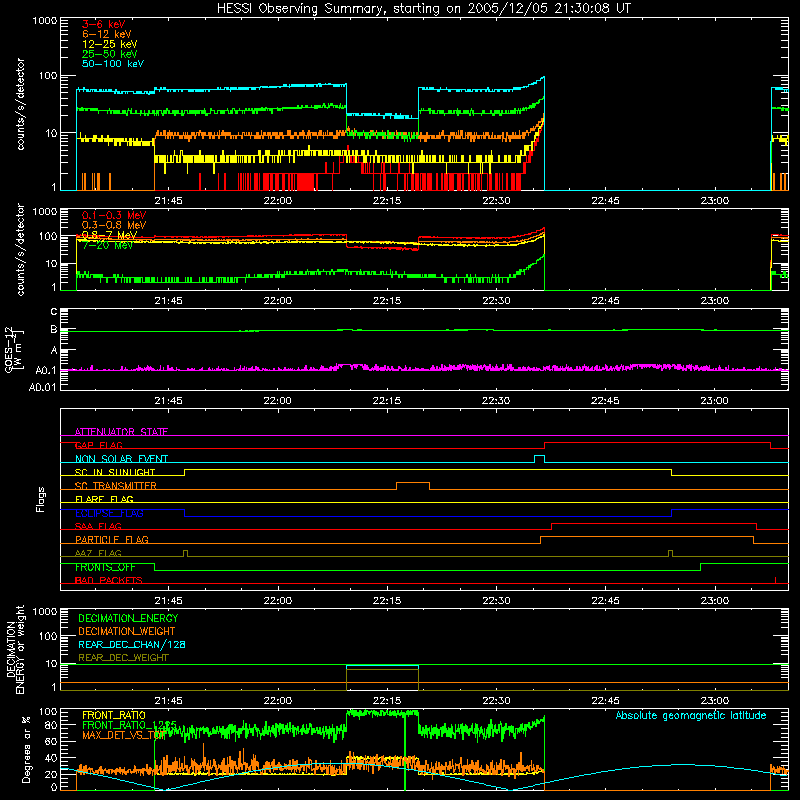The image size is (800, 800).
Task: Click the A0.01 label on GOES axis
Action: tap(43, 388)
